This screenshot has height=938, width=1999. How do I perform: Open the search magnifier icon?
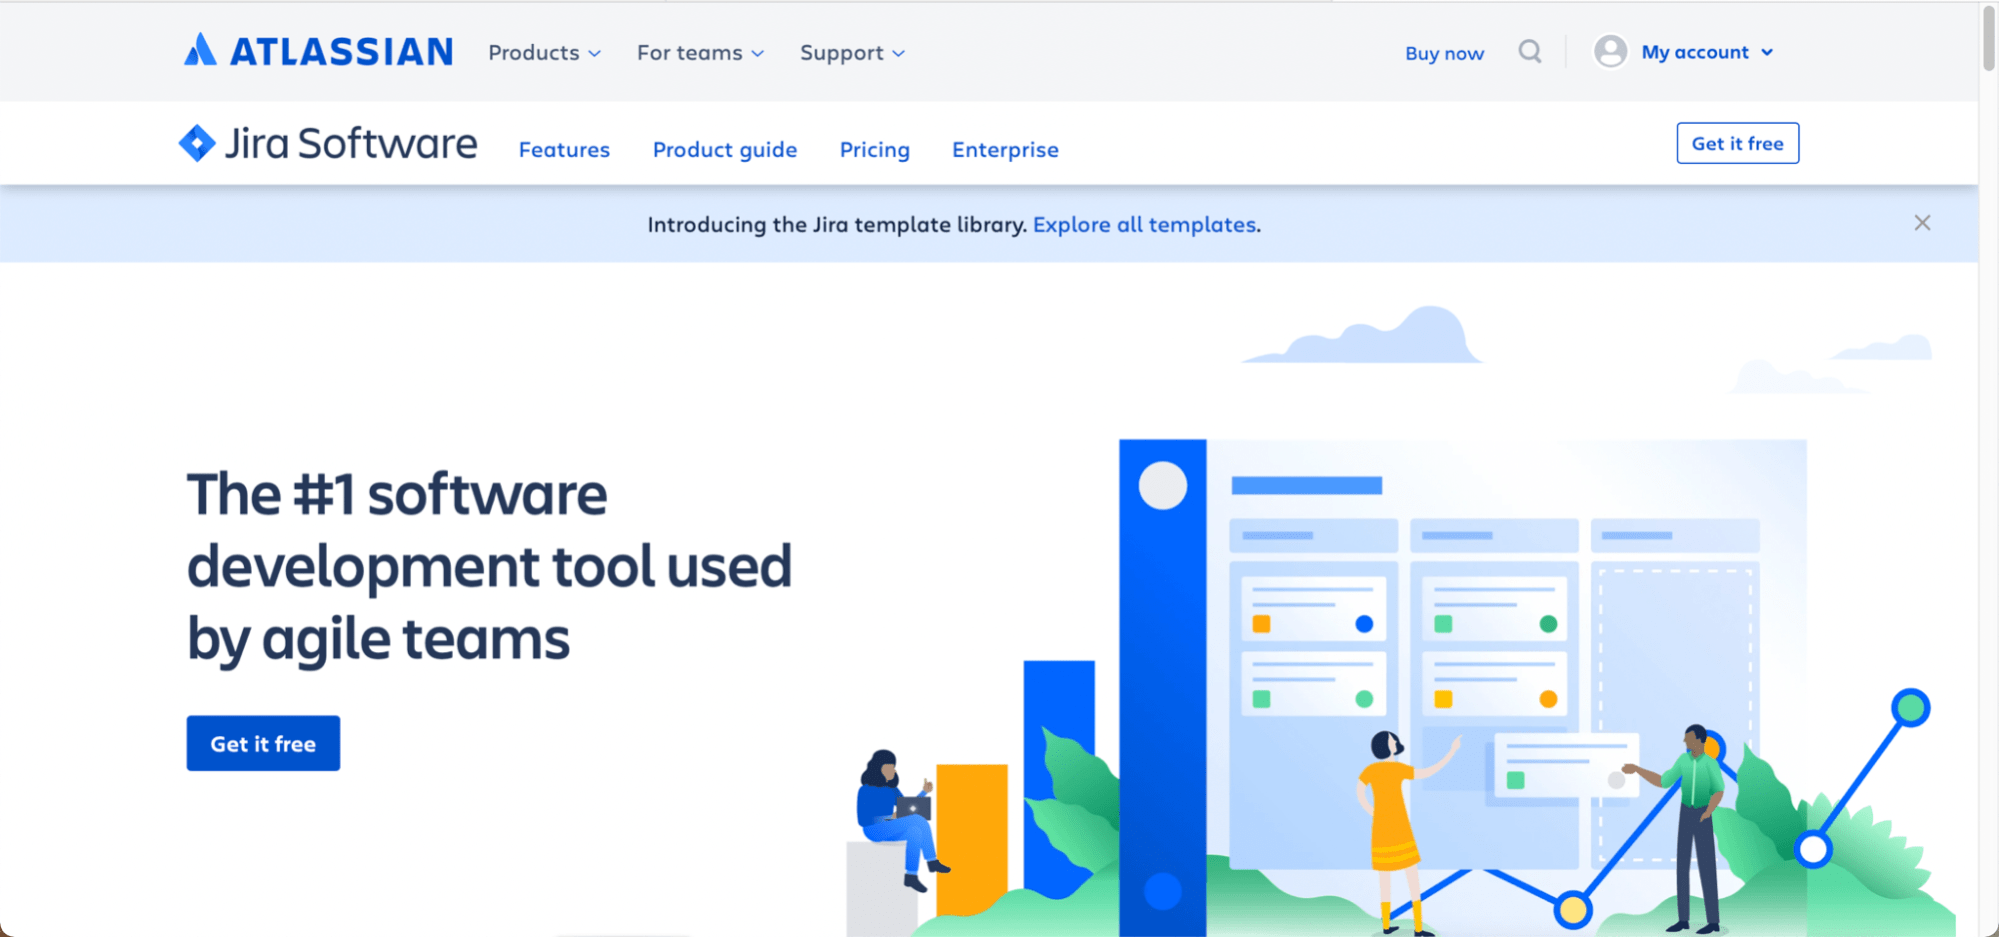1530,51
